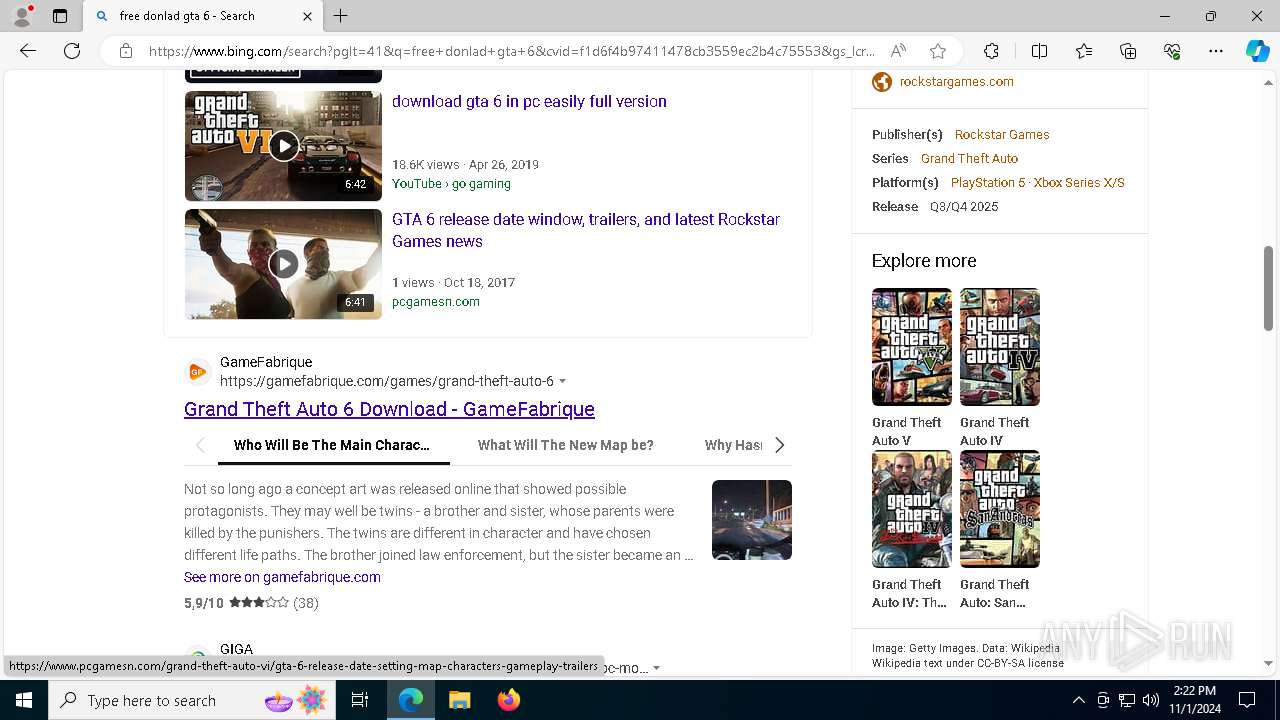1280x720 pixels.
Task: Open Grand Theft Auto V cover thumbnail
Action: pyautogui.click(x=912, y=347)
